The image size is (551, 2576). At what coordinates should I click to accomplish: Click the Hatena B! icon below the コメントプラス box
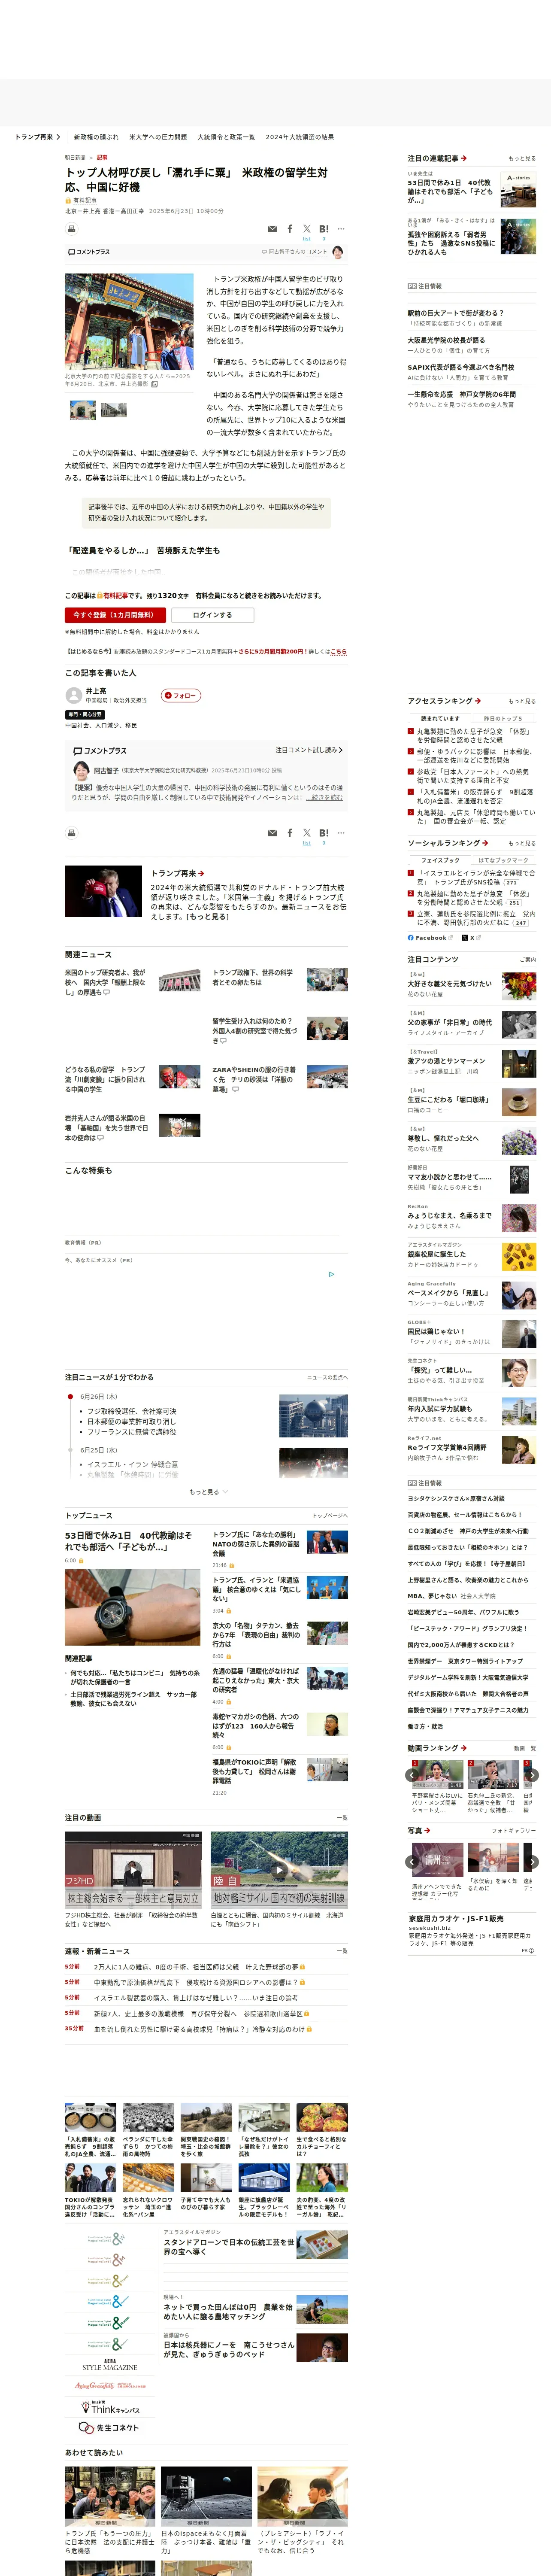coord(324,832)
